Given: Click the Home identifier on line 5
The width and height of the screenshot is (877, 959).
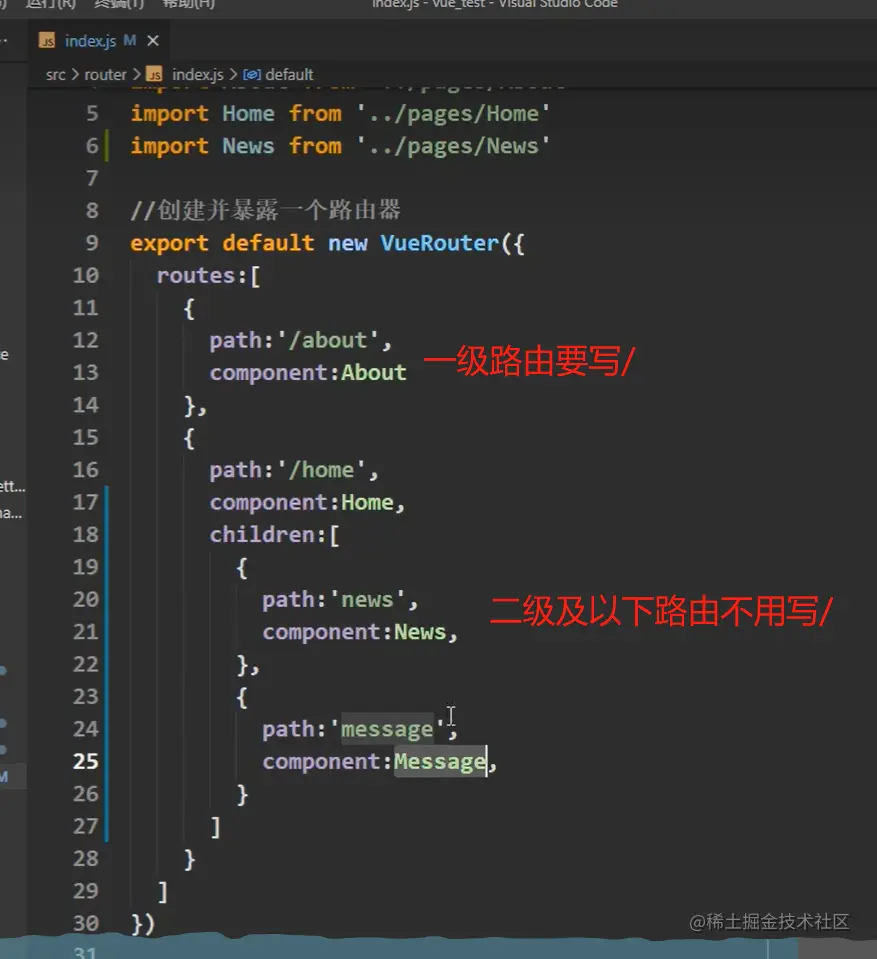Looking at the screenshot, I should pos(248,114).
